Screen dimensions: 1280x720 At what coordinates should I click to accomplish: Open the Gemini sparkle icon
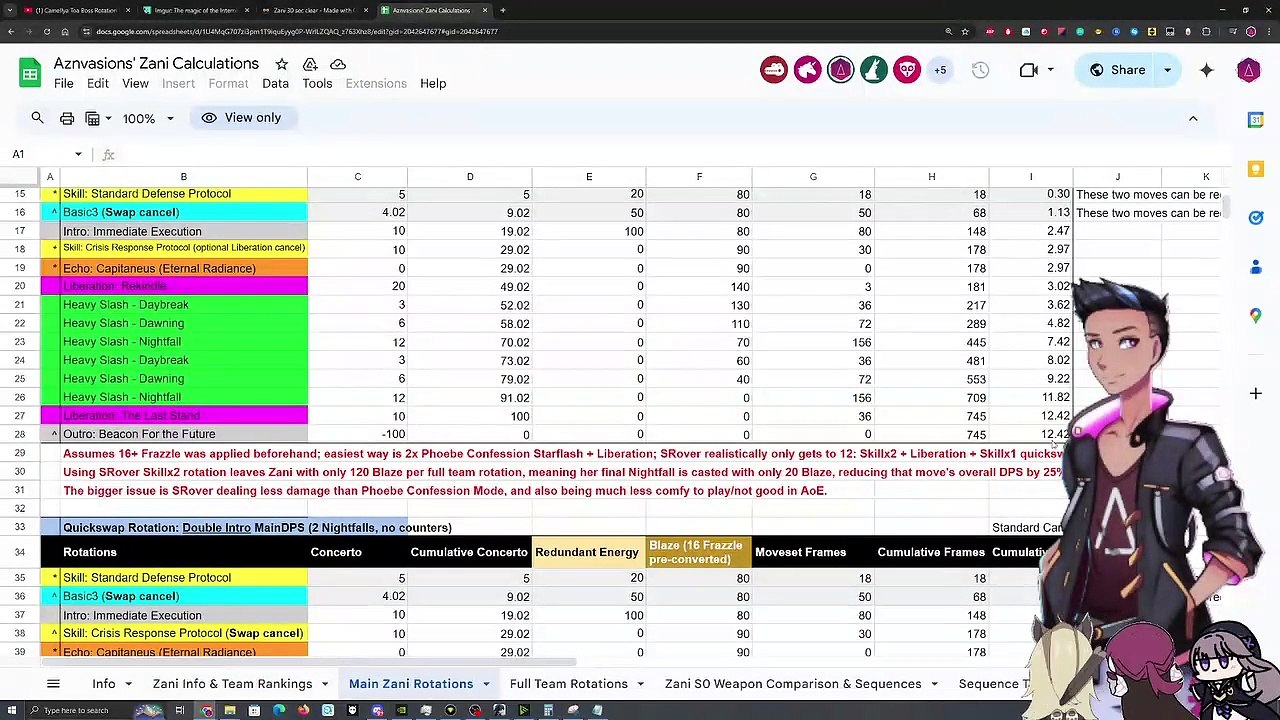pyautogui.click(x=1207, y=70)
